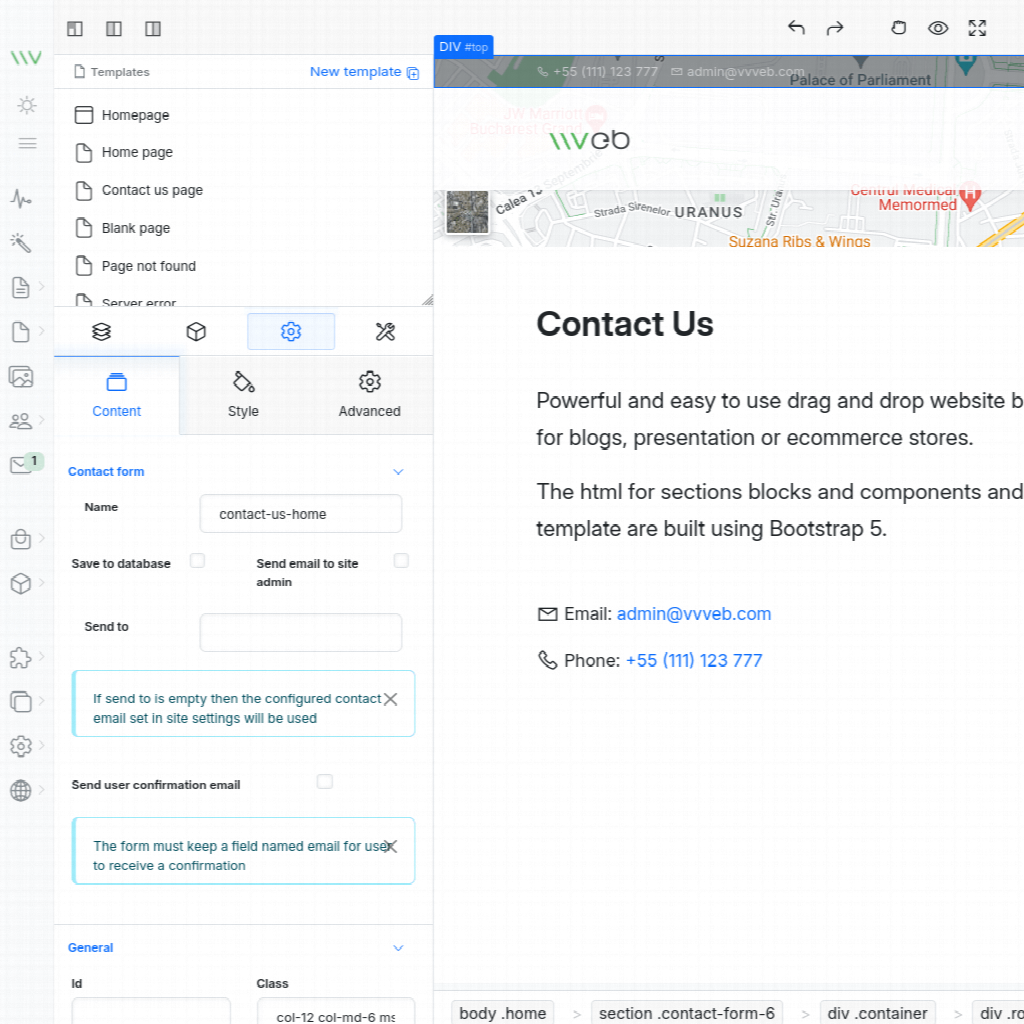Image resolution: width=1024 pixels, height=1024 pixels.
Task: Open the globe icon in sidebar
Action: tap(21, 791)
